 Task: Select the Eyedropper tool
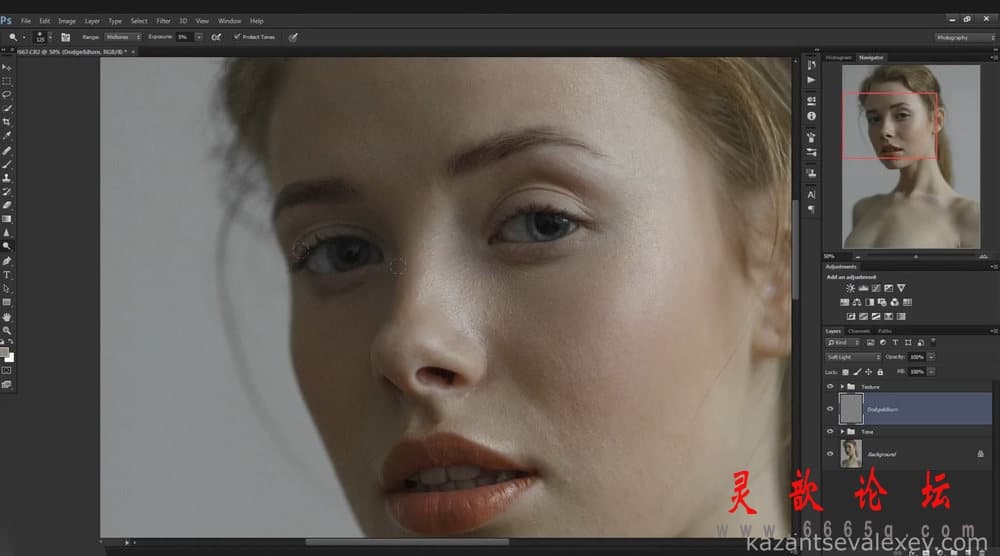[x=6, y=135]
